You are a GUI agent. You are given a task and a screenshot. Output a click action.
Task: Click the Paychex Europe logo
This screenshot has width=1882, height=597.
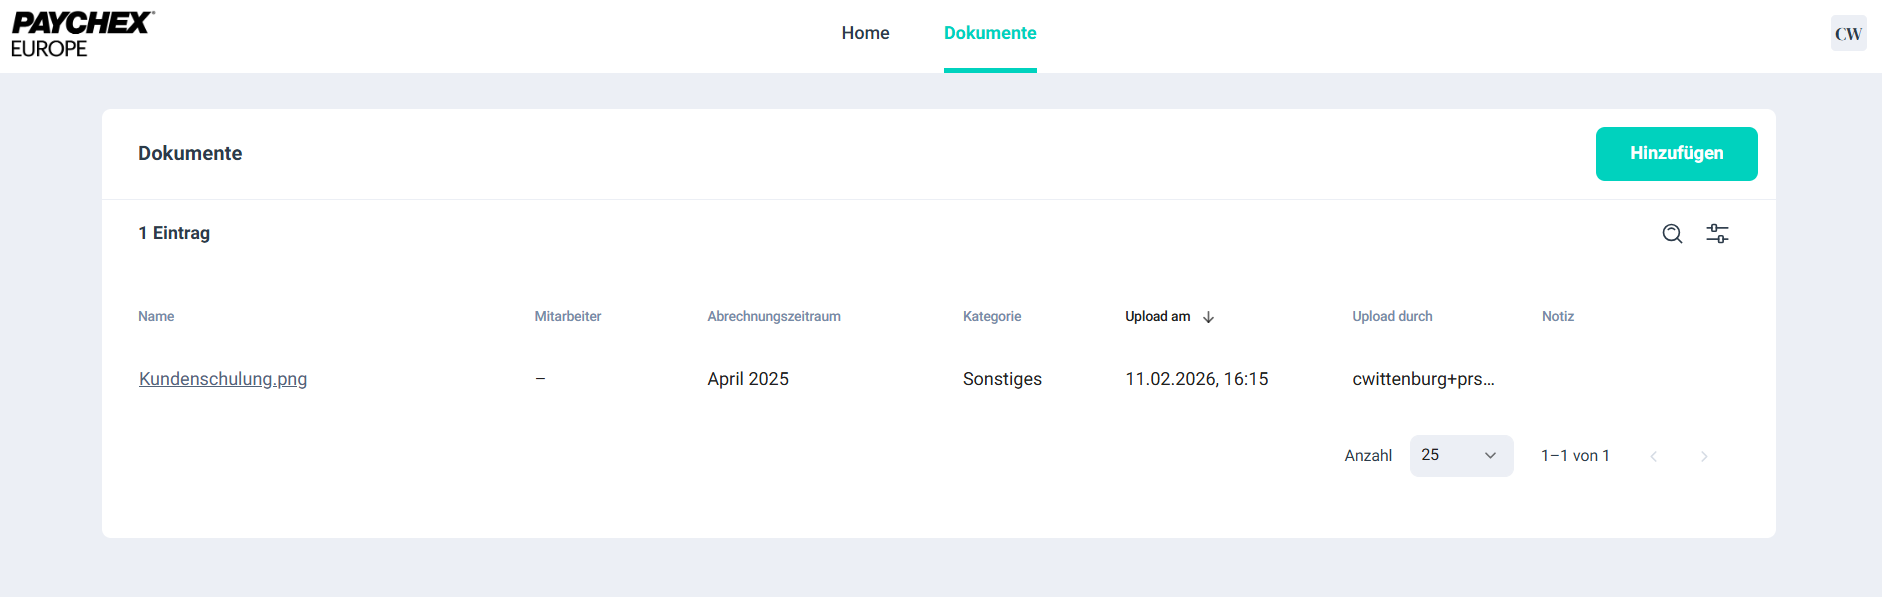82,34
